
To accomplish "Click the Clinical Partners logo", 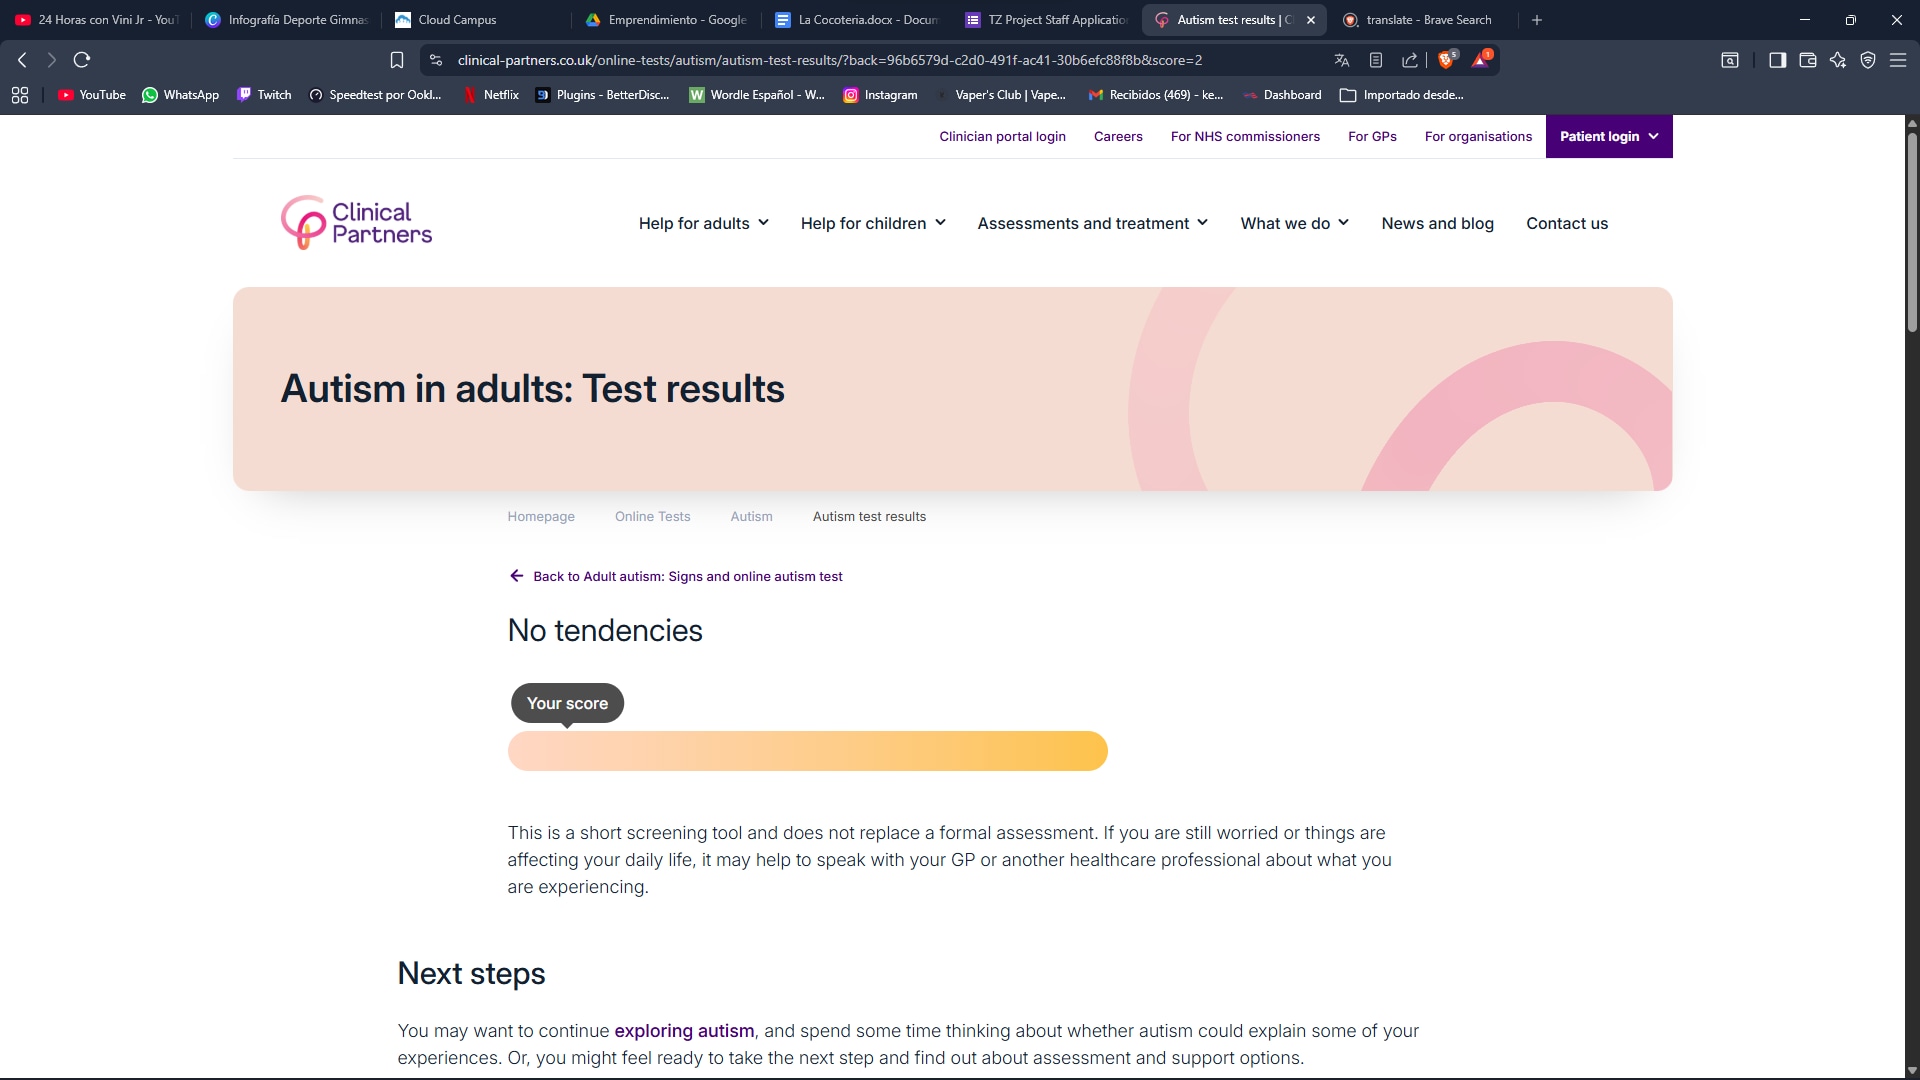I will pos(356,223).
